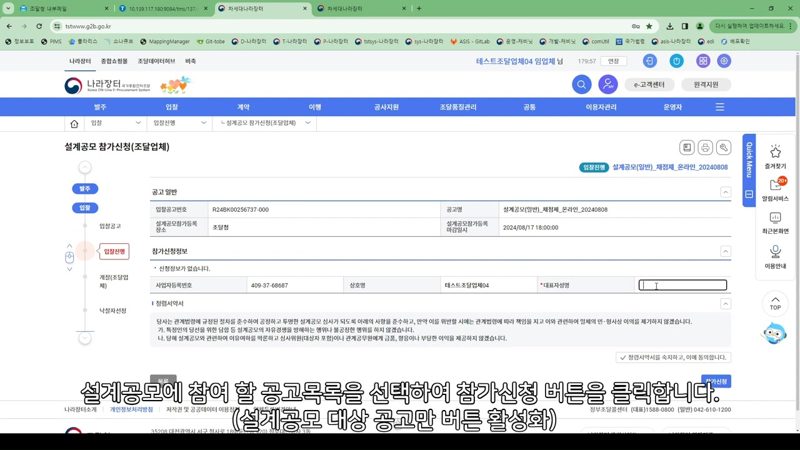The width and height of the screenshot is (800, 450).
Task: Open the 공통 main menu
Action: pos(530,107)
